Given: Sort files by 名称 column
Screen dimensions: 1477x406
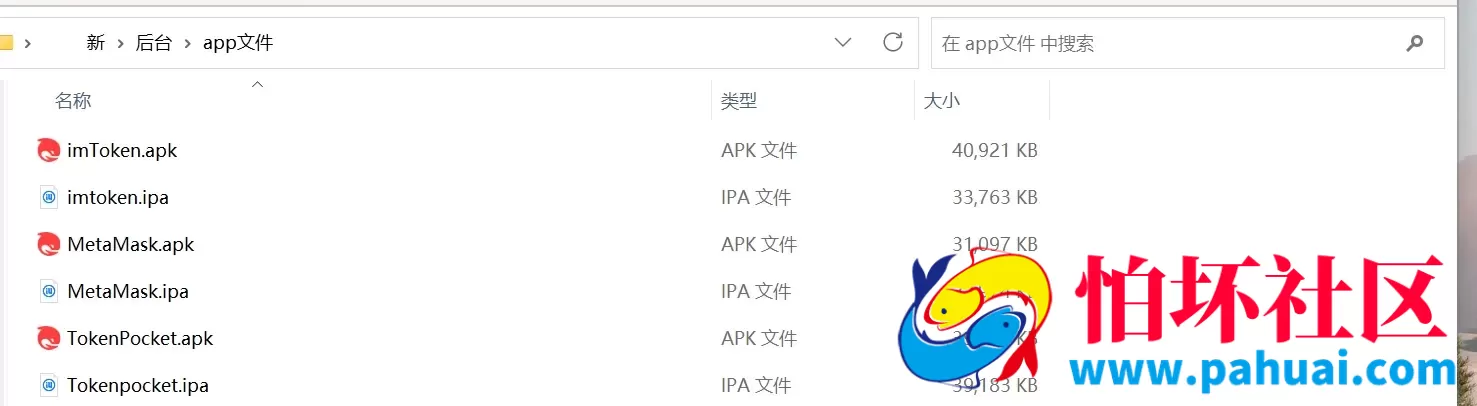Looking at the screenshot, I should click(73, 101).
